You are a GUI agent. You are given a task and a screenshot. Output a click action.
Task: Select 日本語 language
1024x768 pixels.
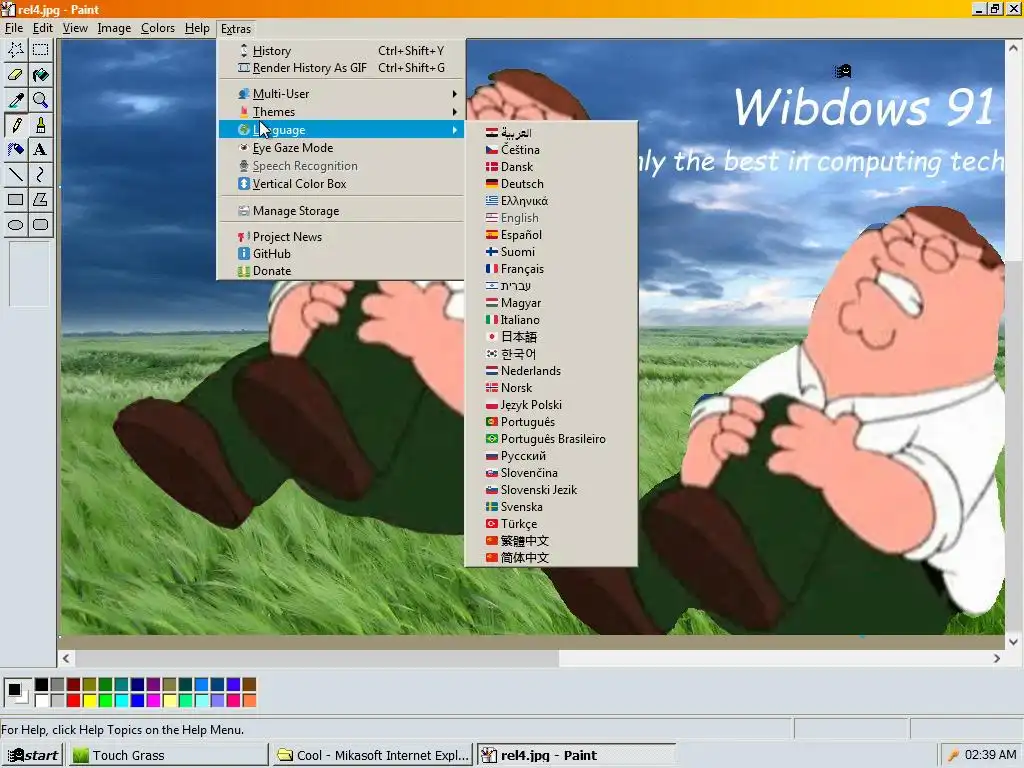coord(551,337)
